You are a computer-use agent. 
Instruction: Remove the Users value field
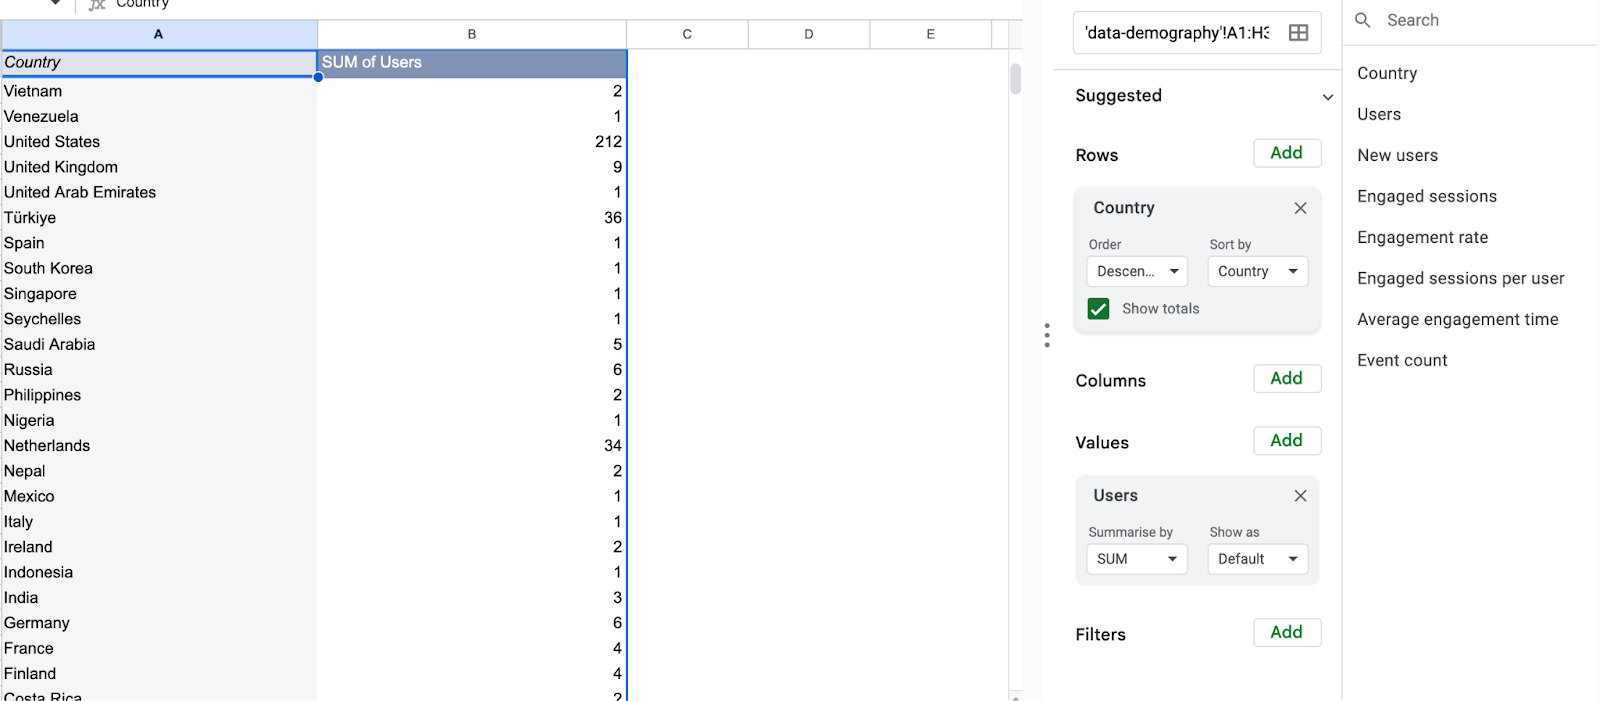click(1300, 496)
